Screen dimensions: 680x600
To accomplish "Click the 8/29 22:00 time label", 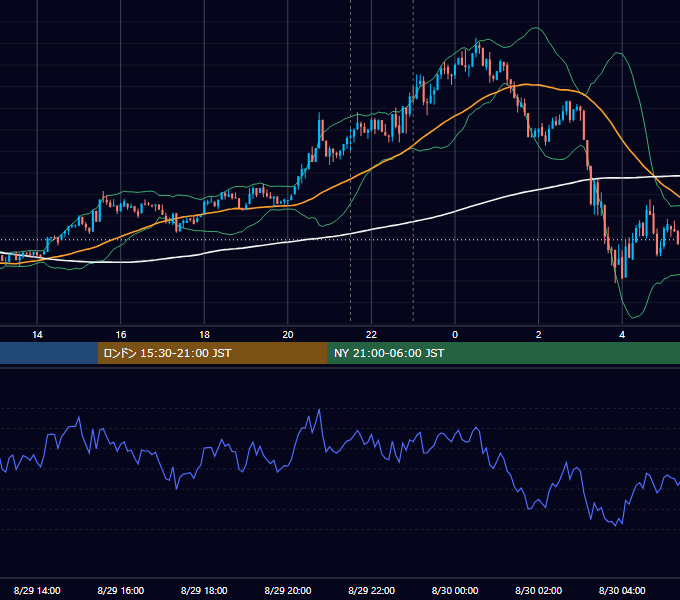I will pyautogui.click(x=371, y=590).
